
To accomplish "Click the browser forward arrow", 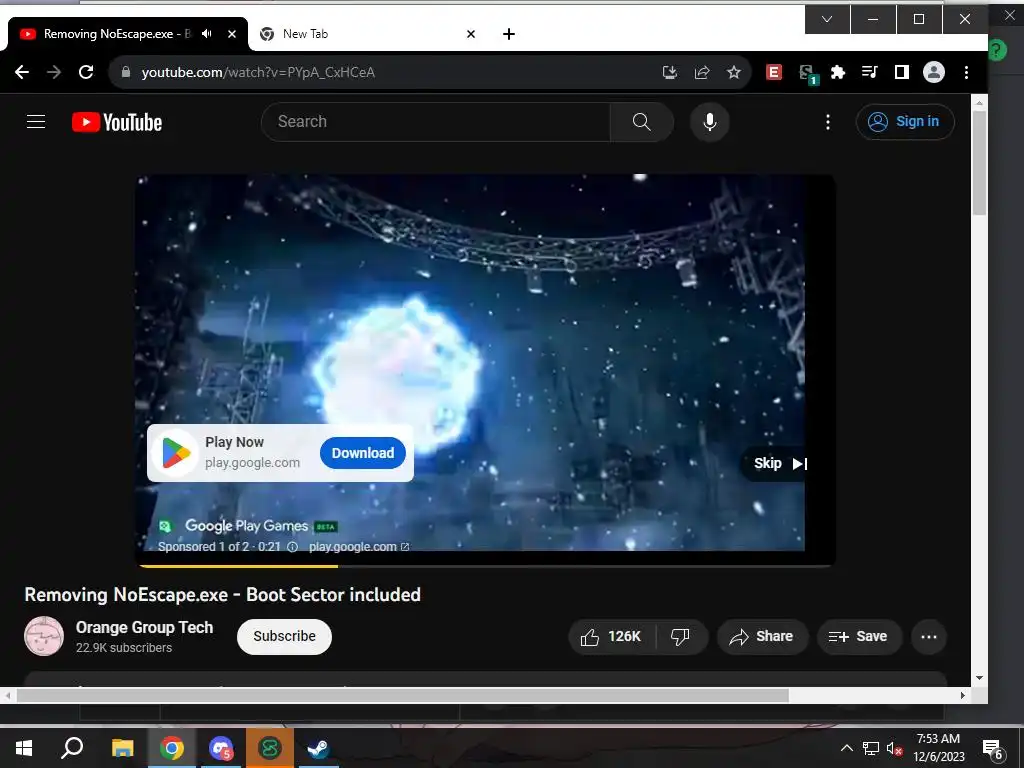I will [54, 72].
